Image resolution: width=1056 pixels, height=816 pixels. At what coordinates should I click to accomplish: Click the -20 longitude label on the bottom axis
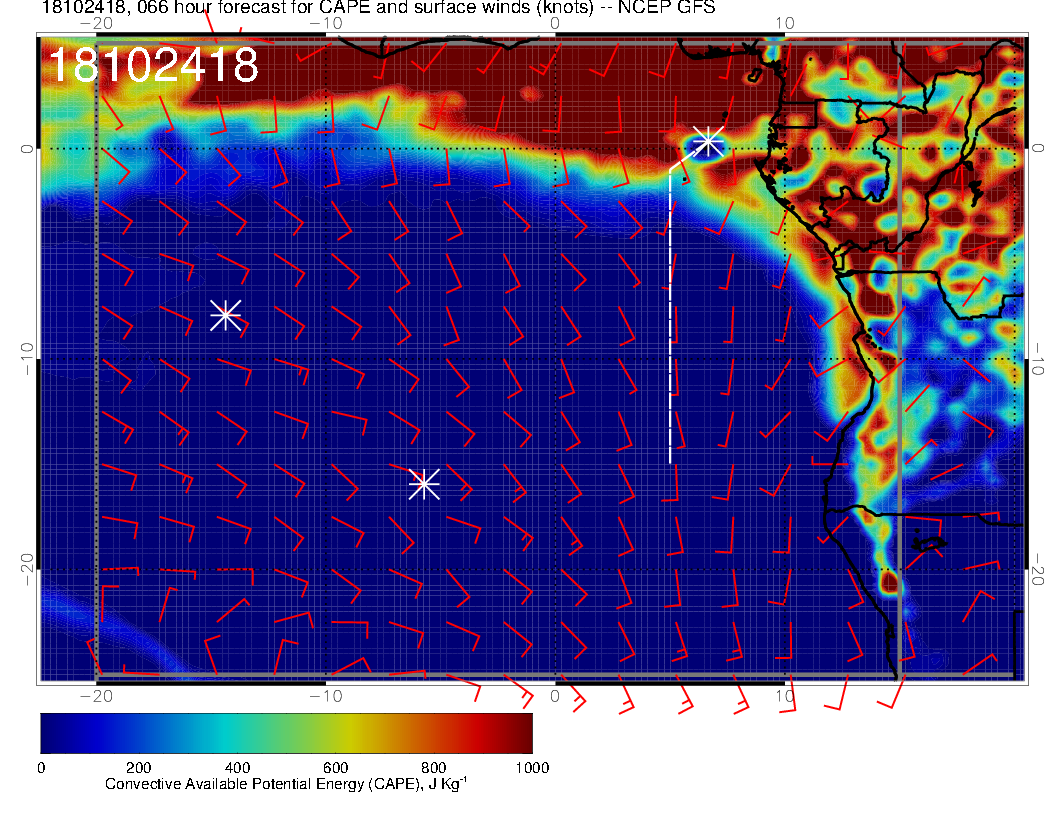[x=96, y=696]
